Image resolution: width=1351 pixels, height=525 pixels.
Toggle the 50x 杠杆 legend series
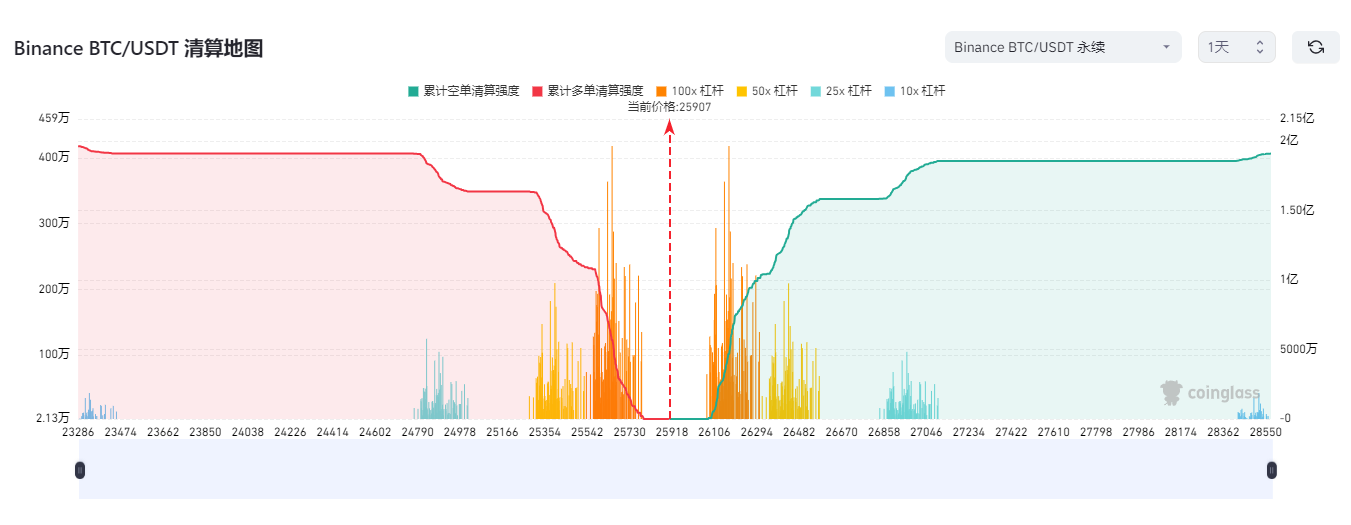767,91
